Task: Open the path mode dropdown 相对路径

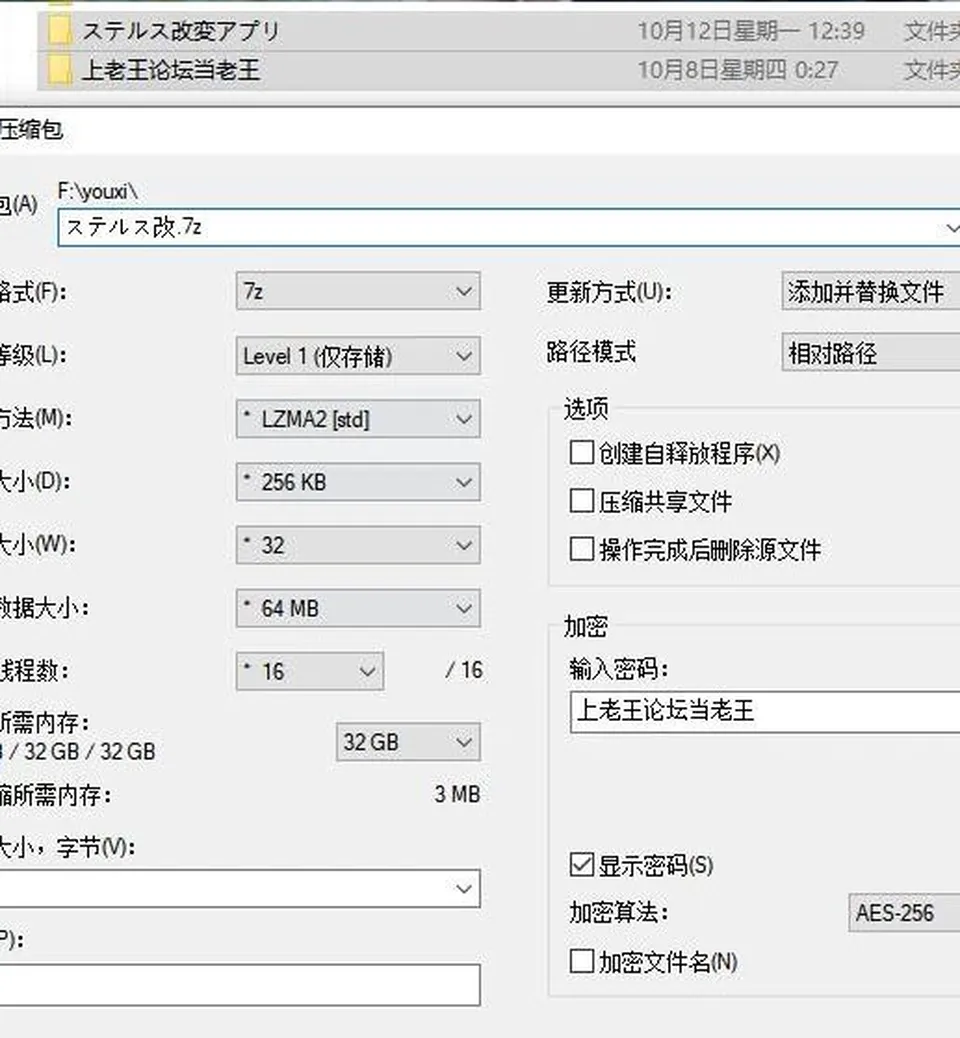Action: [x=871, y=353]
